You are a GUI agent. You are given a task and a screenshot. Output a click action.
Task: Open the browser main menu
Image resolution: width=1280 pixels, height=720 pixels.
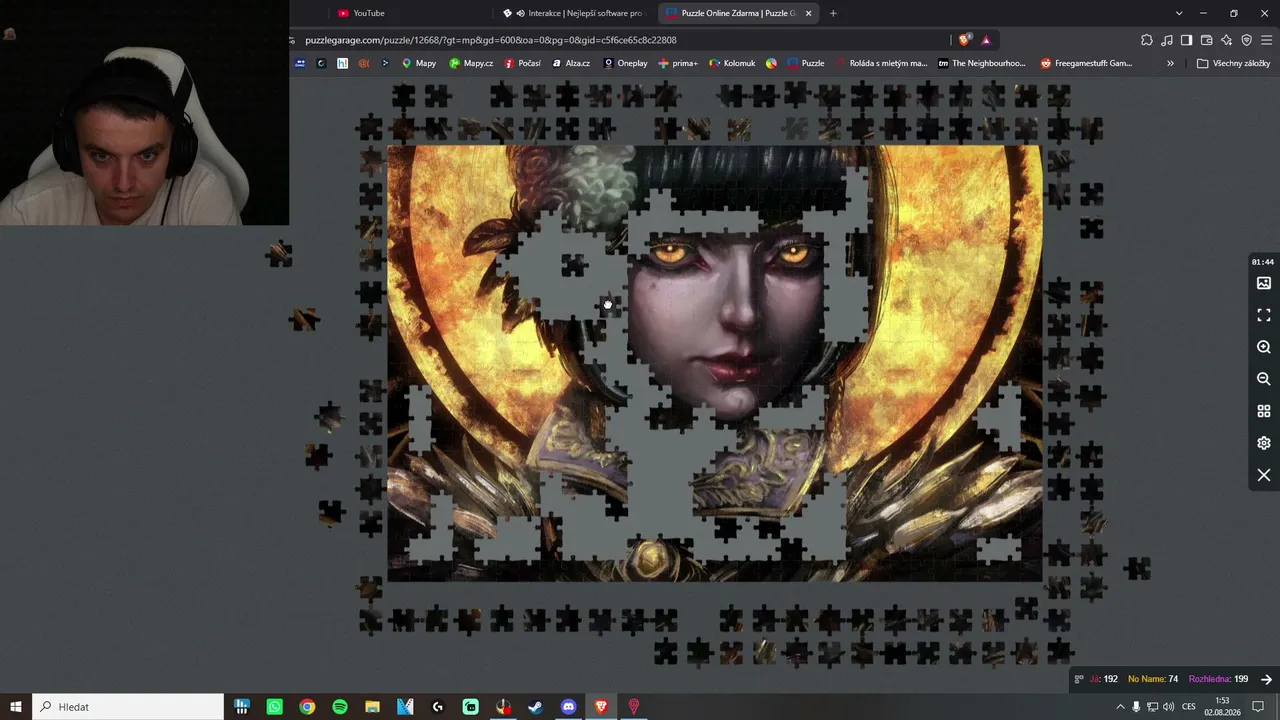point(1266,40)
